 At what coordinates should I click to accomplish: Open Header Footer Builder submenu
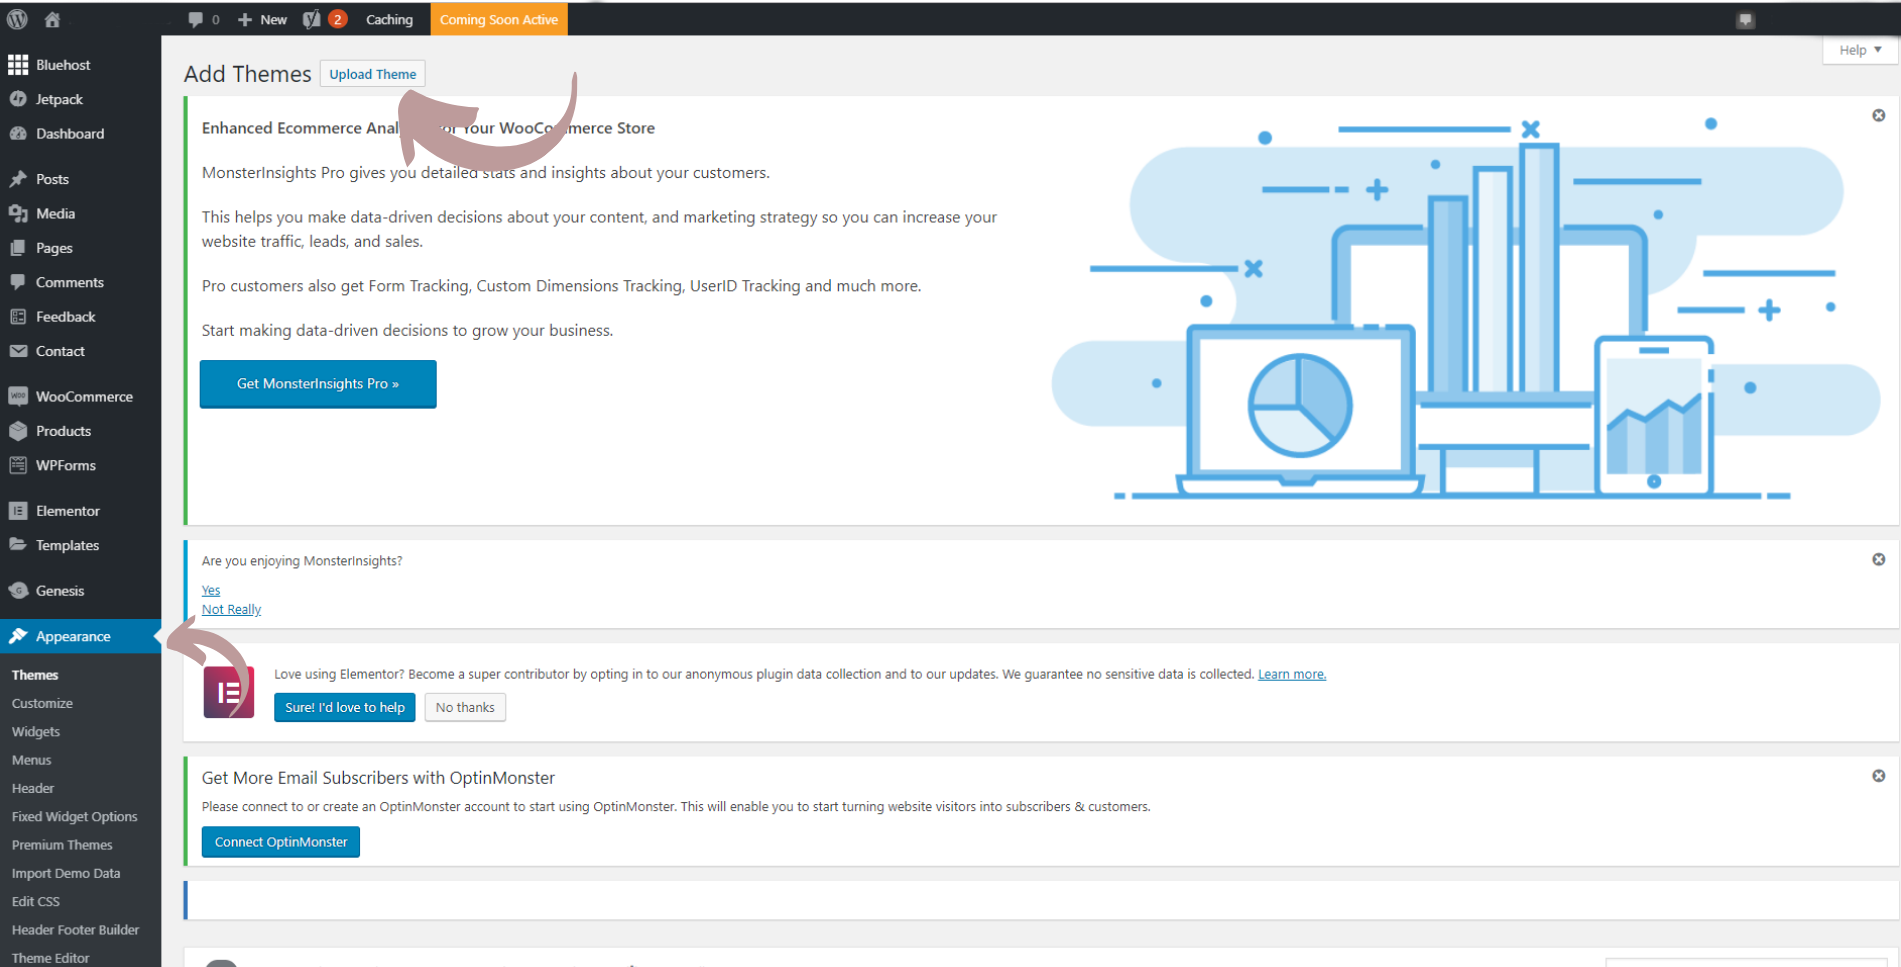[76, 929]
